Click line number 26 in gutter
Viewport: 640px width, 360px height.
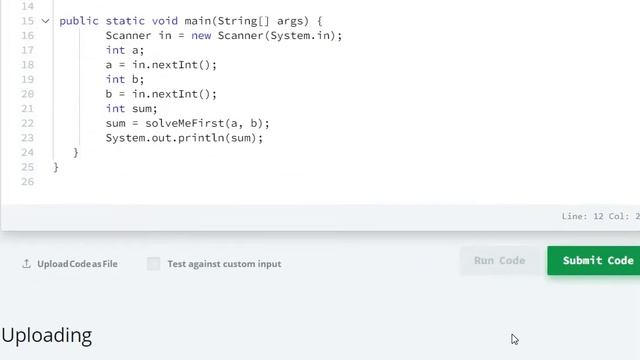[27, 182]
